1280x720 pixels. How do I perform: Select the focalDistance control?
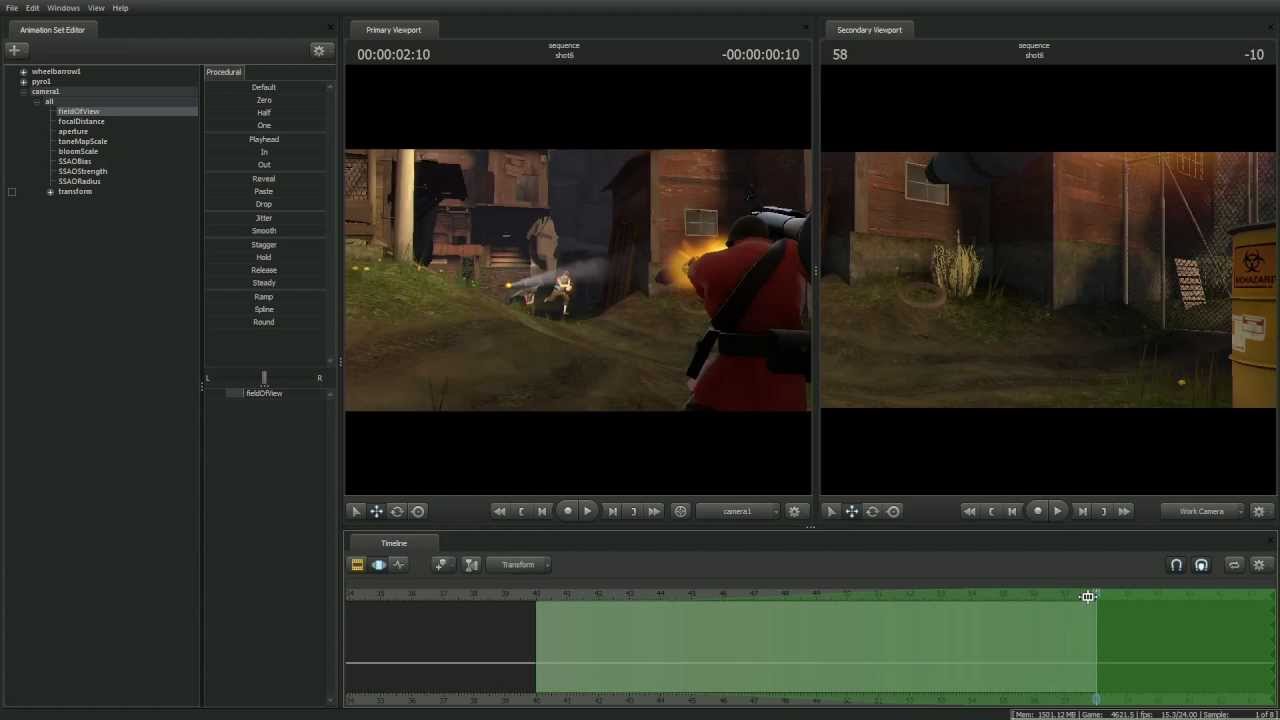pyautogui.click(x=81, y=121)
